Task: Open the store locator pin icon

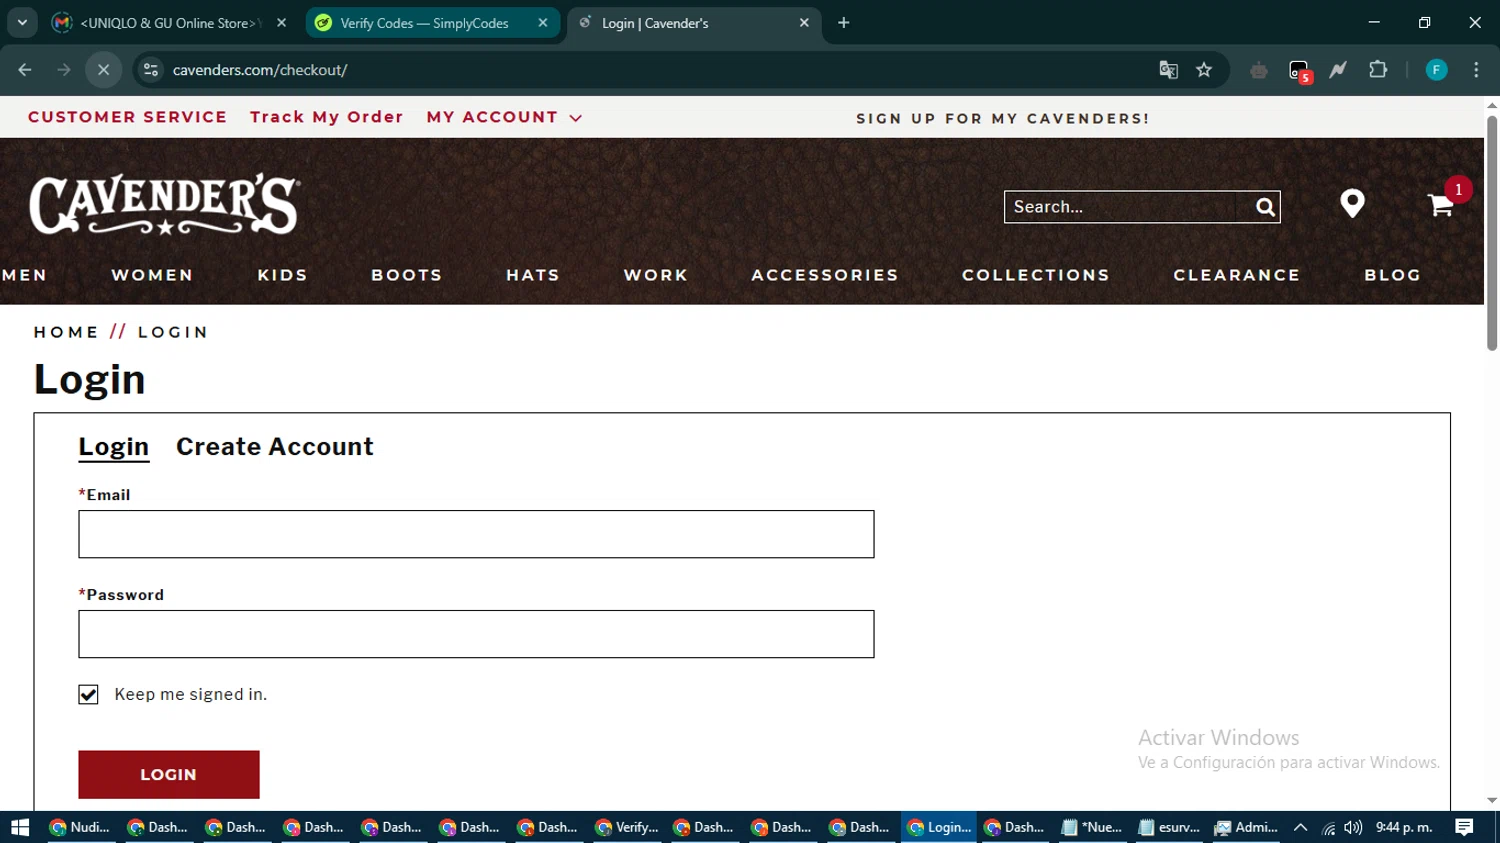Action: coord(1352,204)
